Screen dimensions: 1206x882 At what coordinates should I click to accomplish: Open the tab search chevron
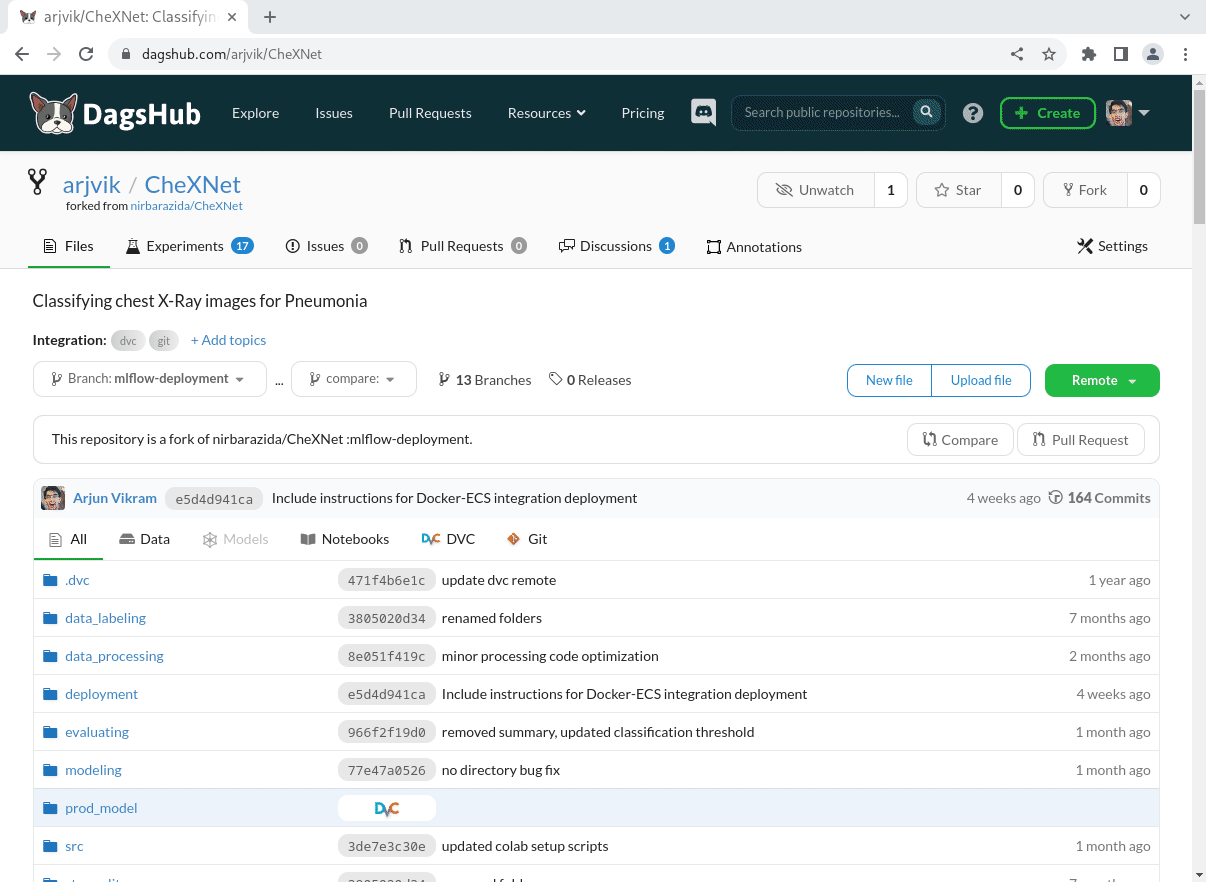pyautogui.click(x=1184, y=17)
